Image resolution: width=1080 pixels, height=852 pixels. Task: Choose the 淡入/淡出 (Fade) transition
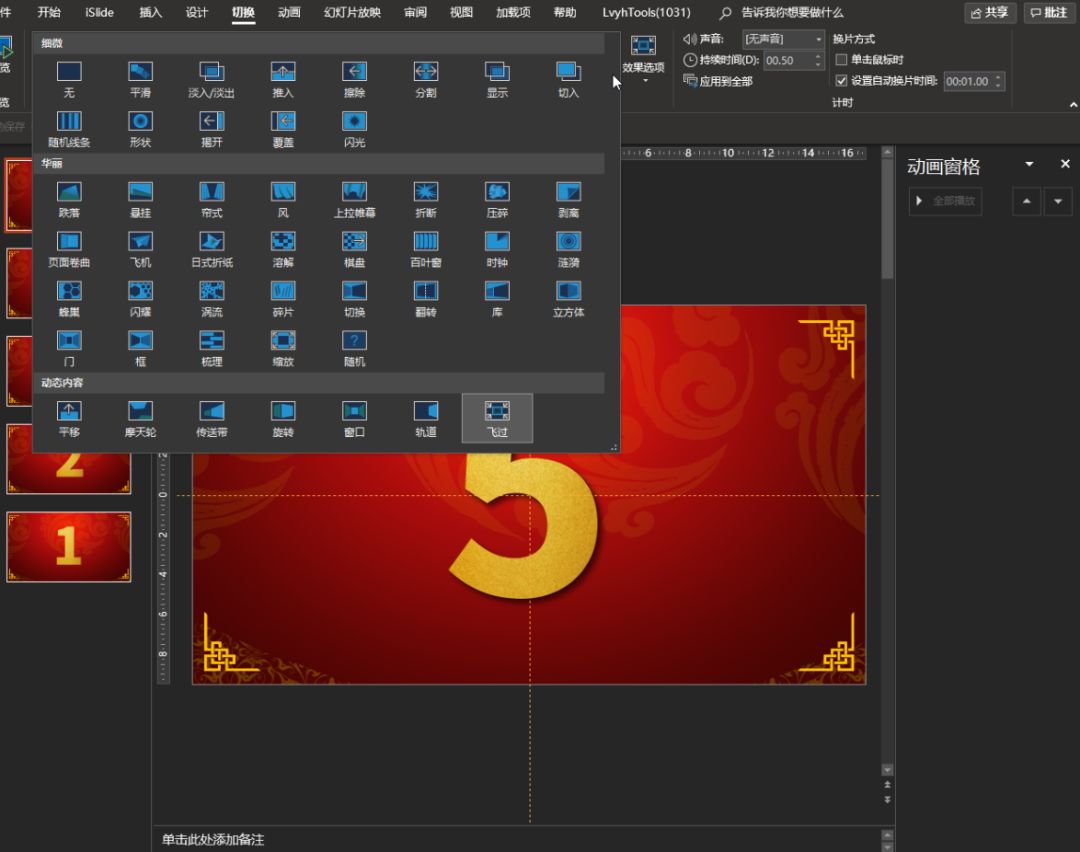pos(211,79)
